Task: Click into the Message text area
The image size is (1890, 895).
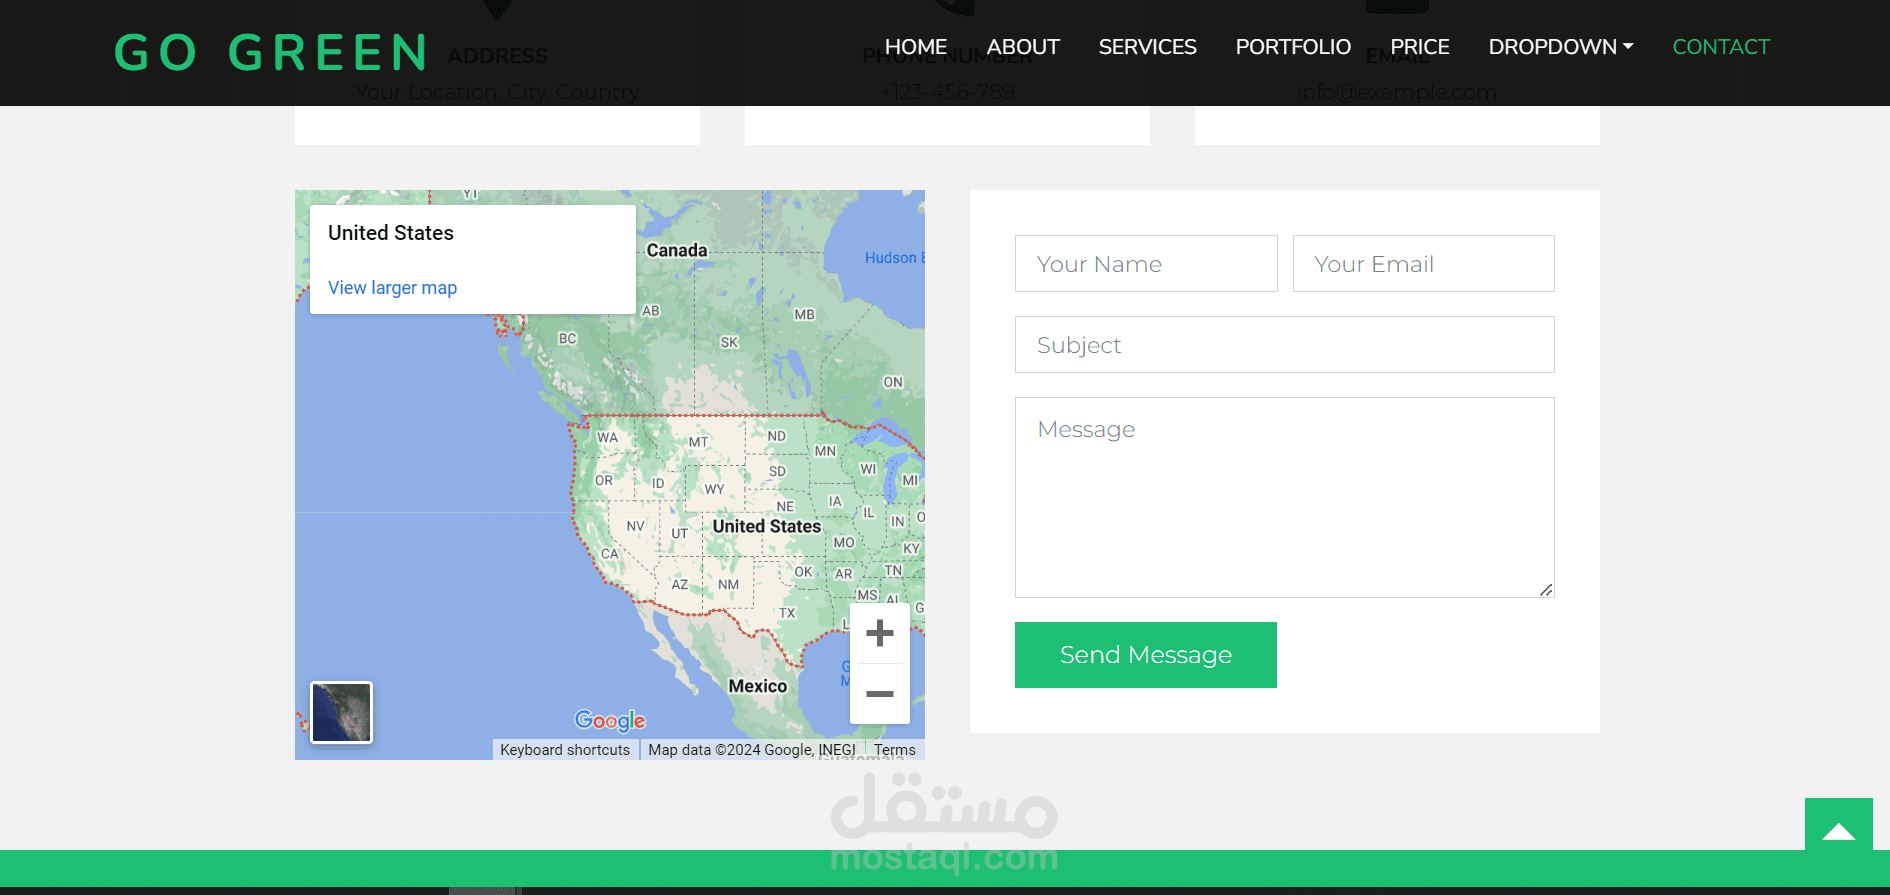Action: [1285, 497]
